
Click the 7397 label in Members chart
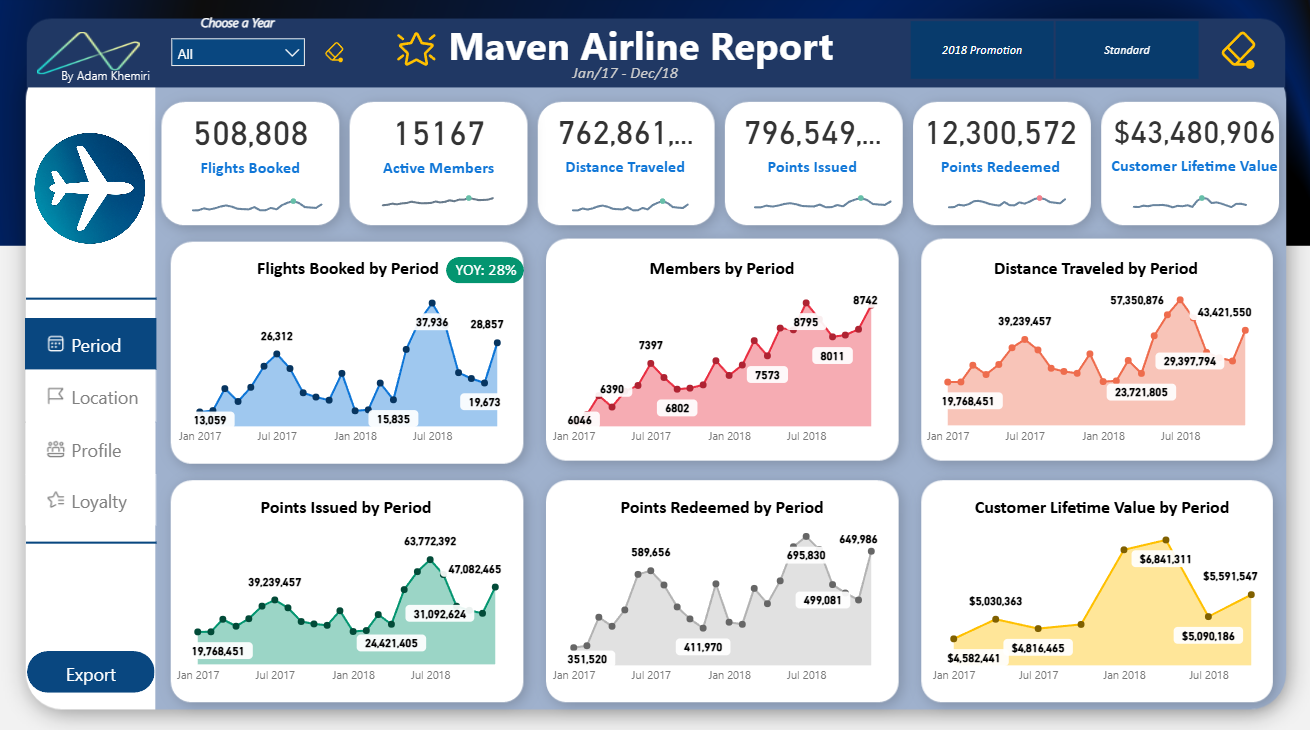(651, 345)
